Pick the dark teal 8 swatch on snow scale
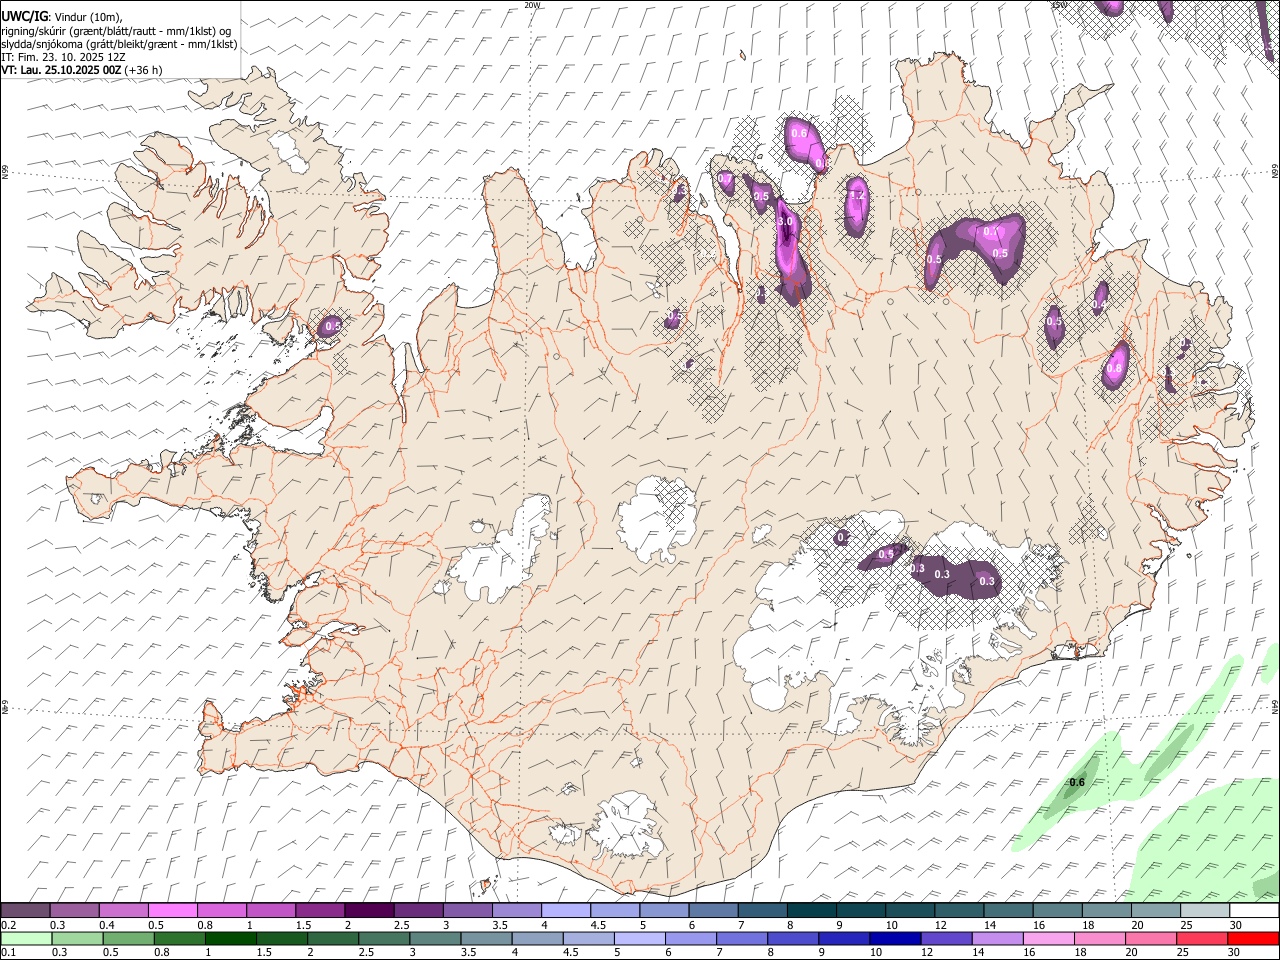Viewport: 1280px width, 960px height. (x=811, y=910)
